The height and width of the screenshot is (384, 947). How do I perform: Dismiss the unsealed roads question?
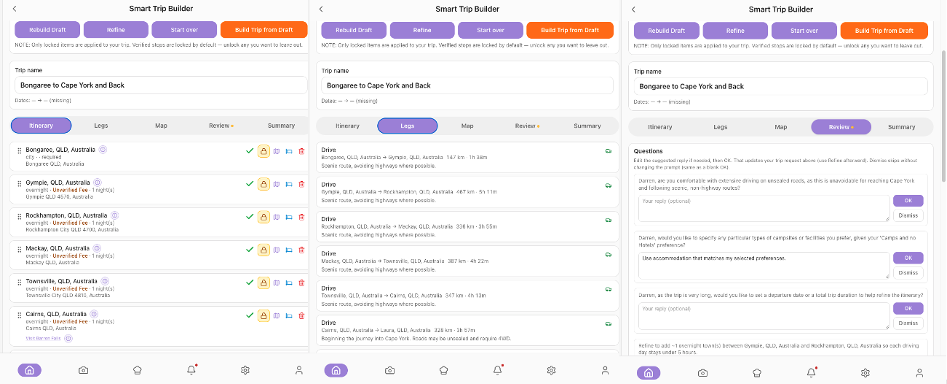(908, 216)
